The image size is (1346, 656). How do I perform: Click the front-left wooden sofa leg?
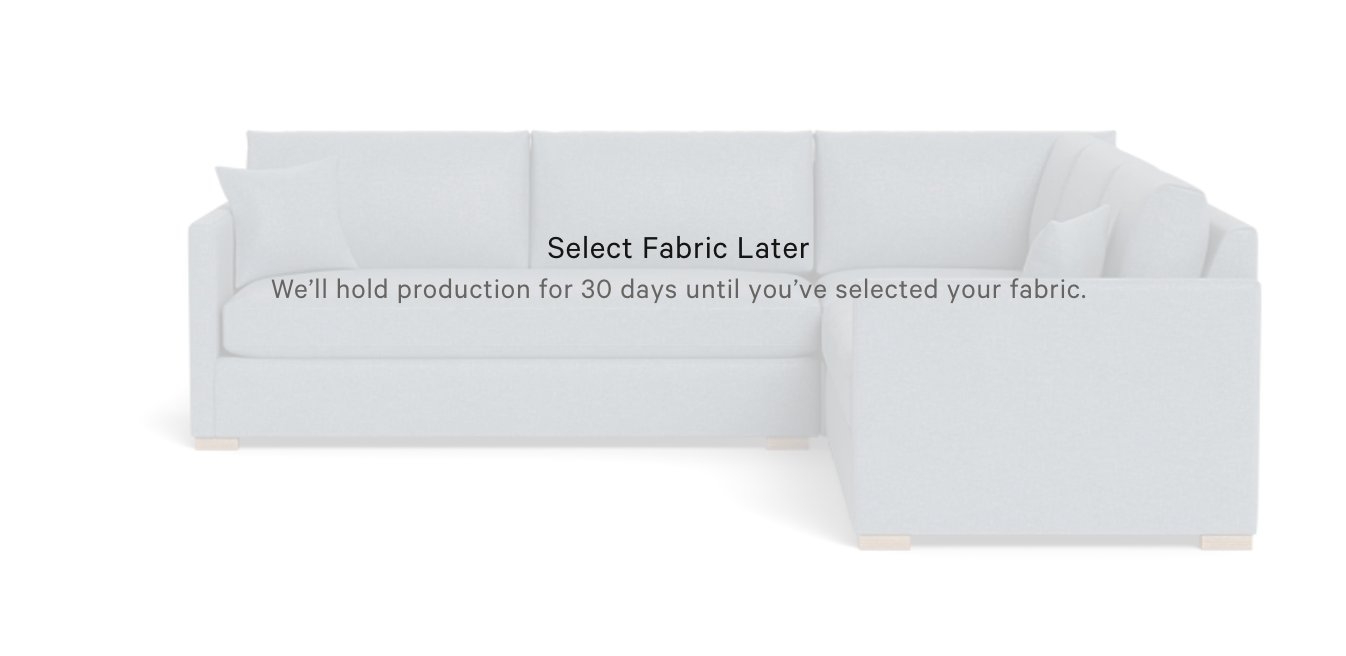pyautogui.click(x=217, y=444)
